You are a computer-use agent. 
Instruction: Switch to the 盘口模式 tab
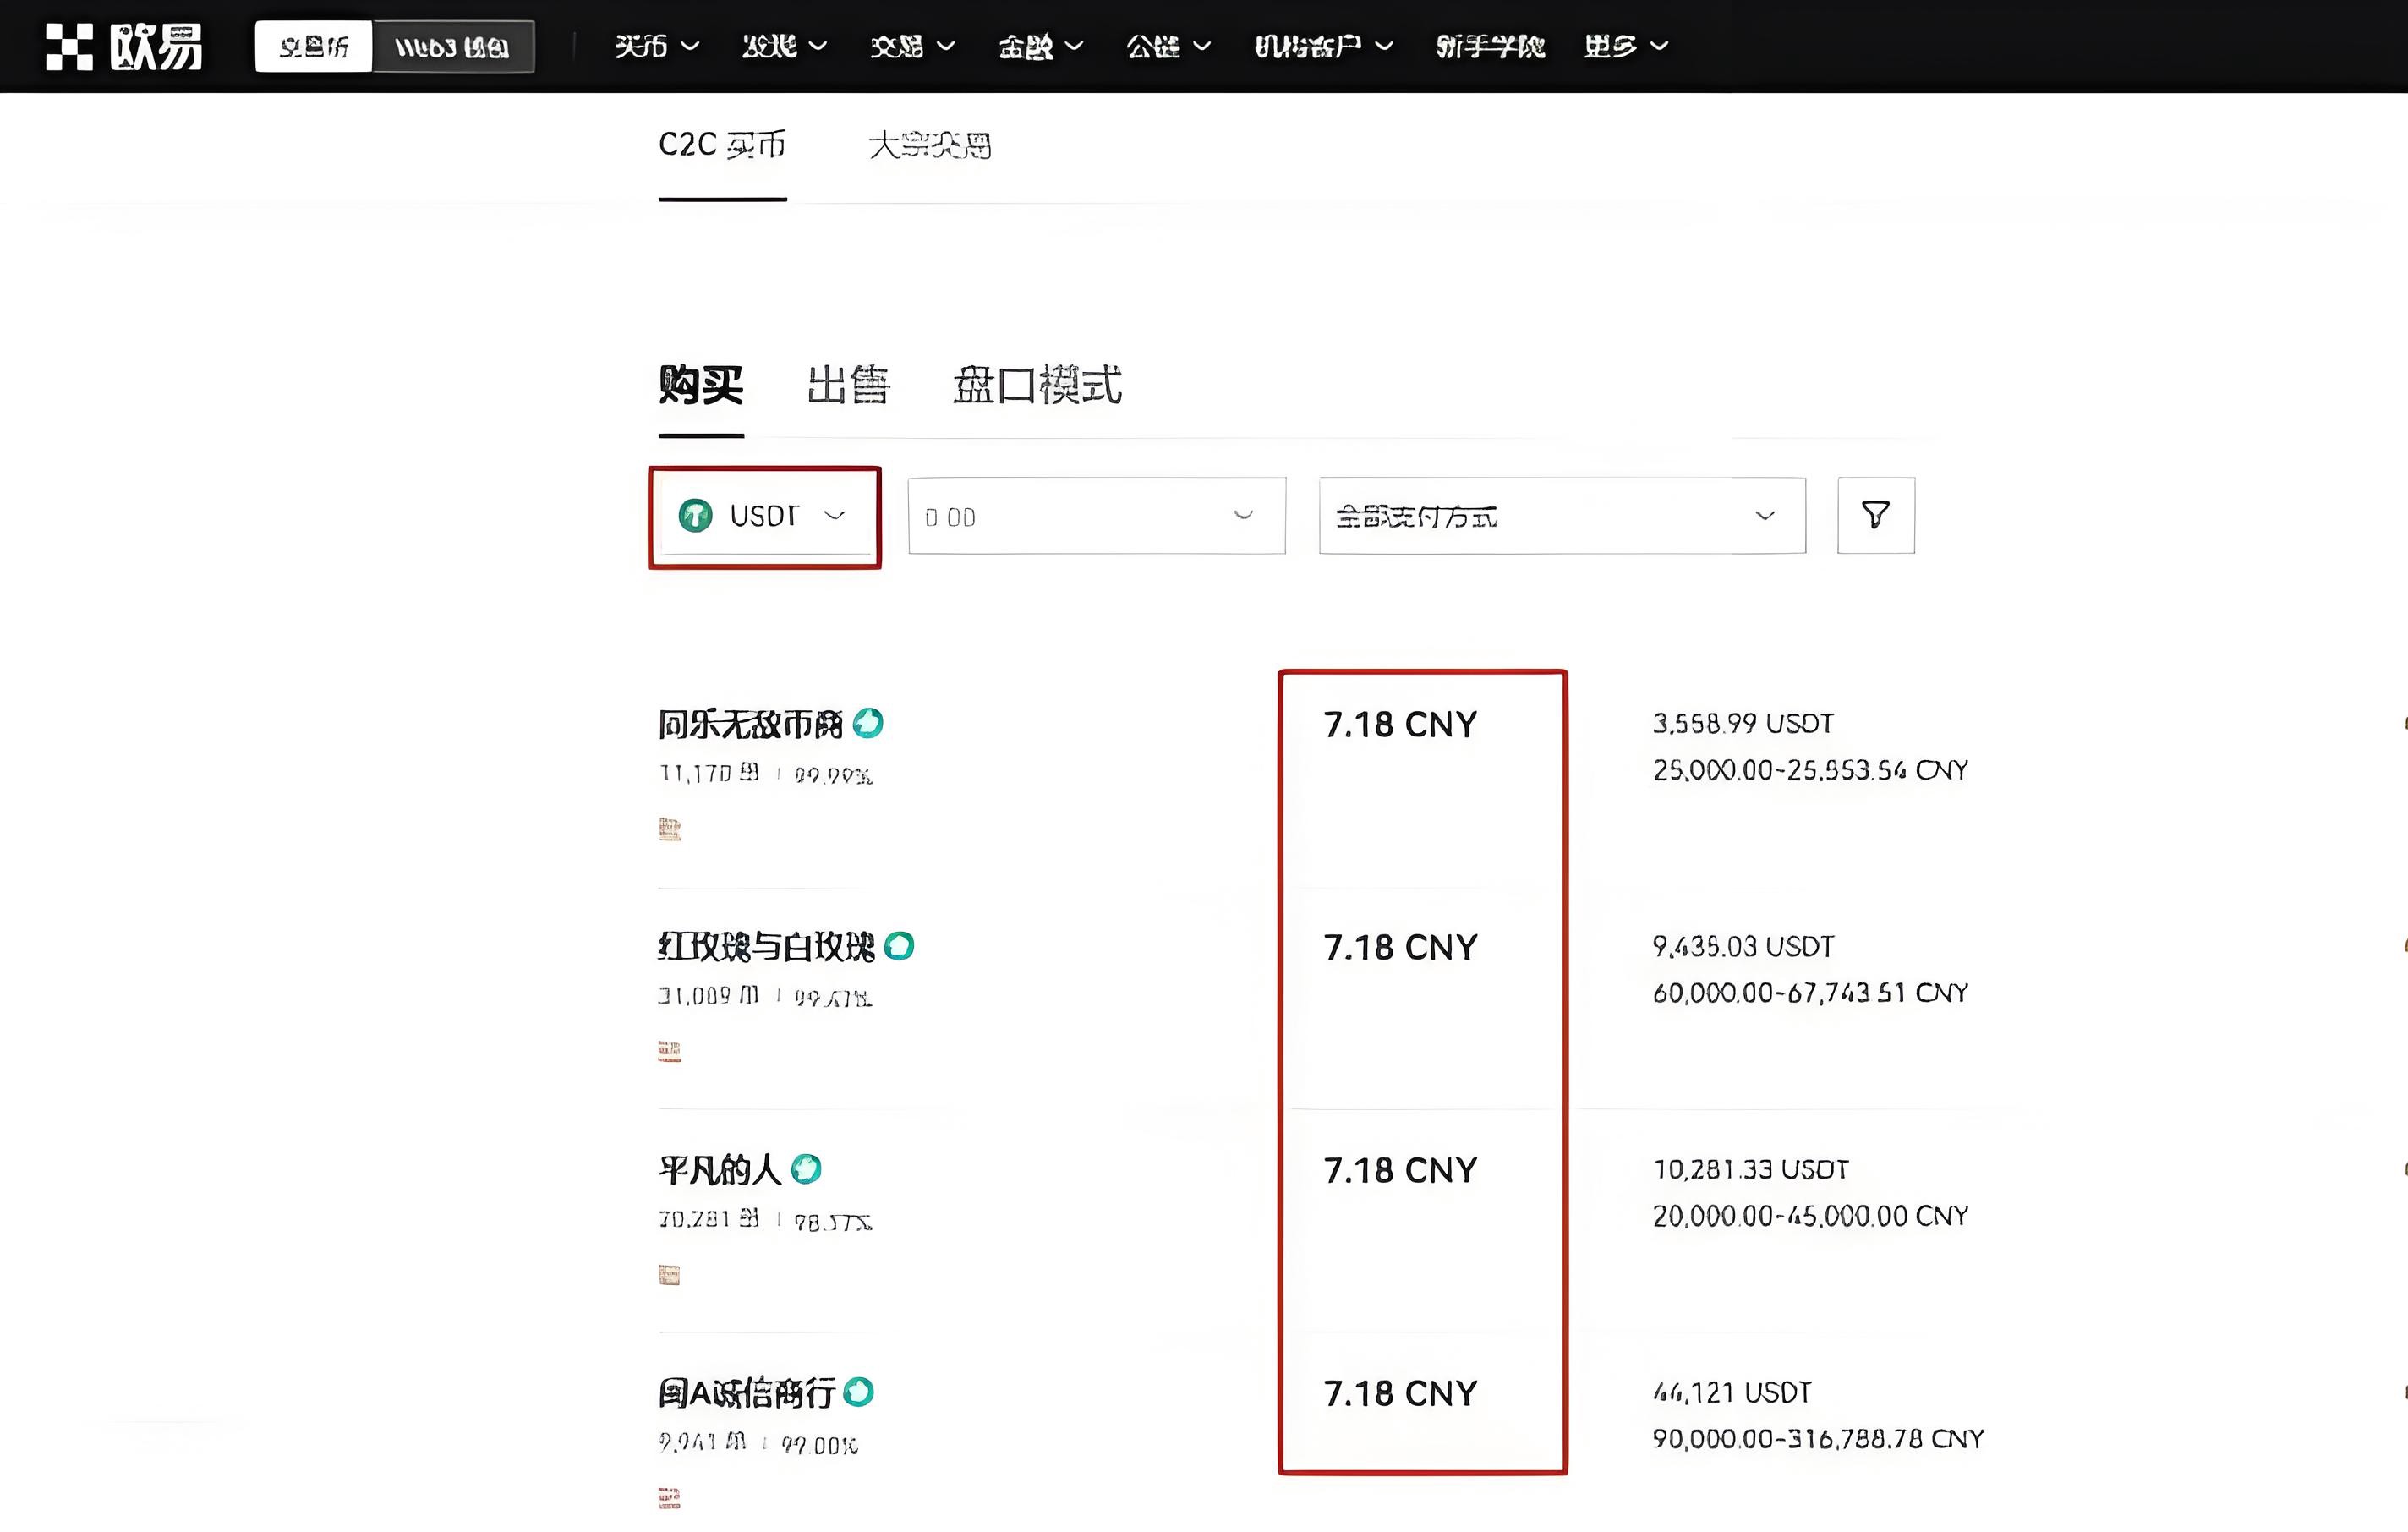tap(1037, 385)
